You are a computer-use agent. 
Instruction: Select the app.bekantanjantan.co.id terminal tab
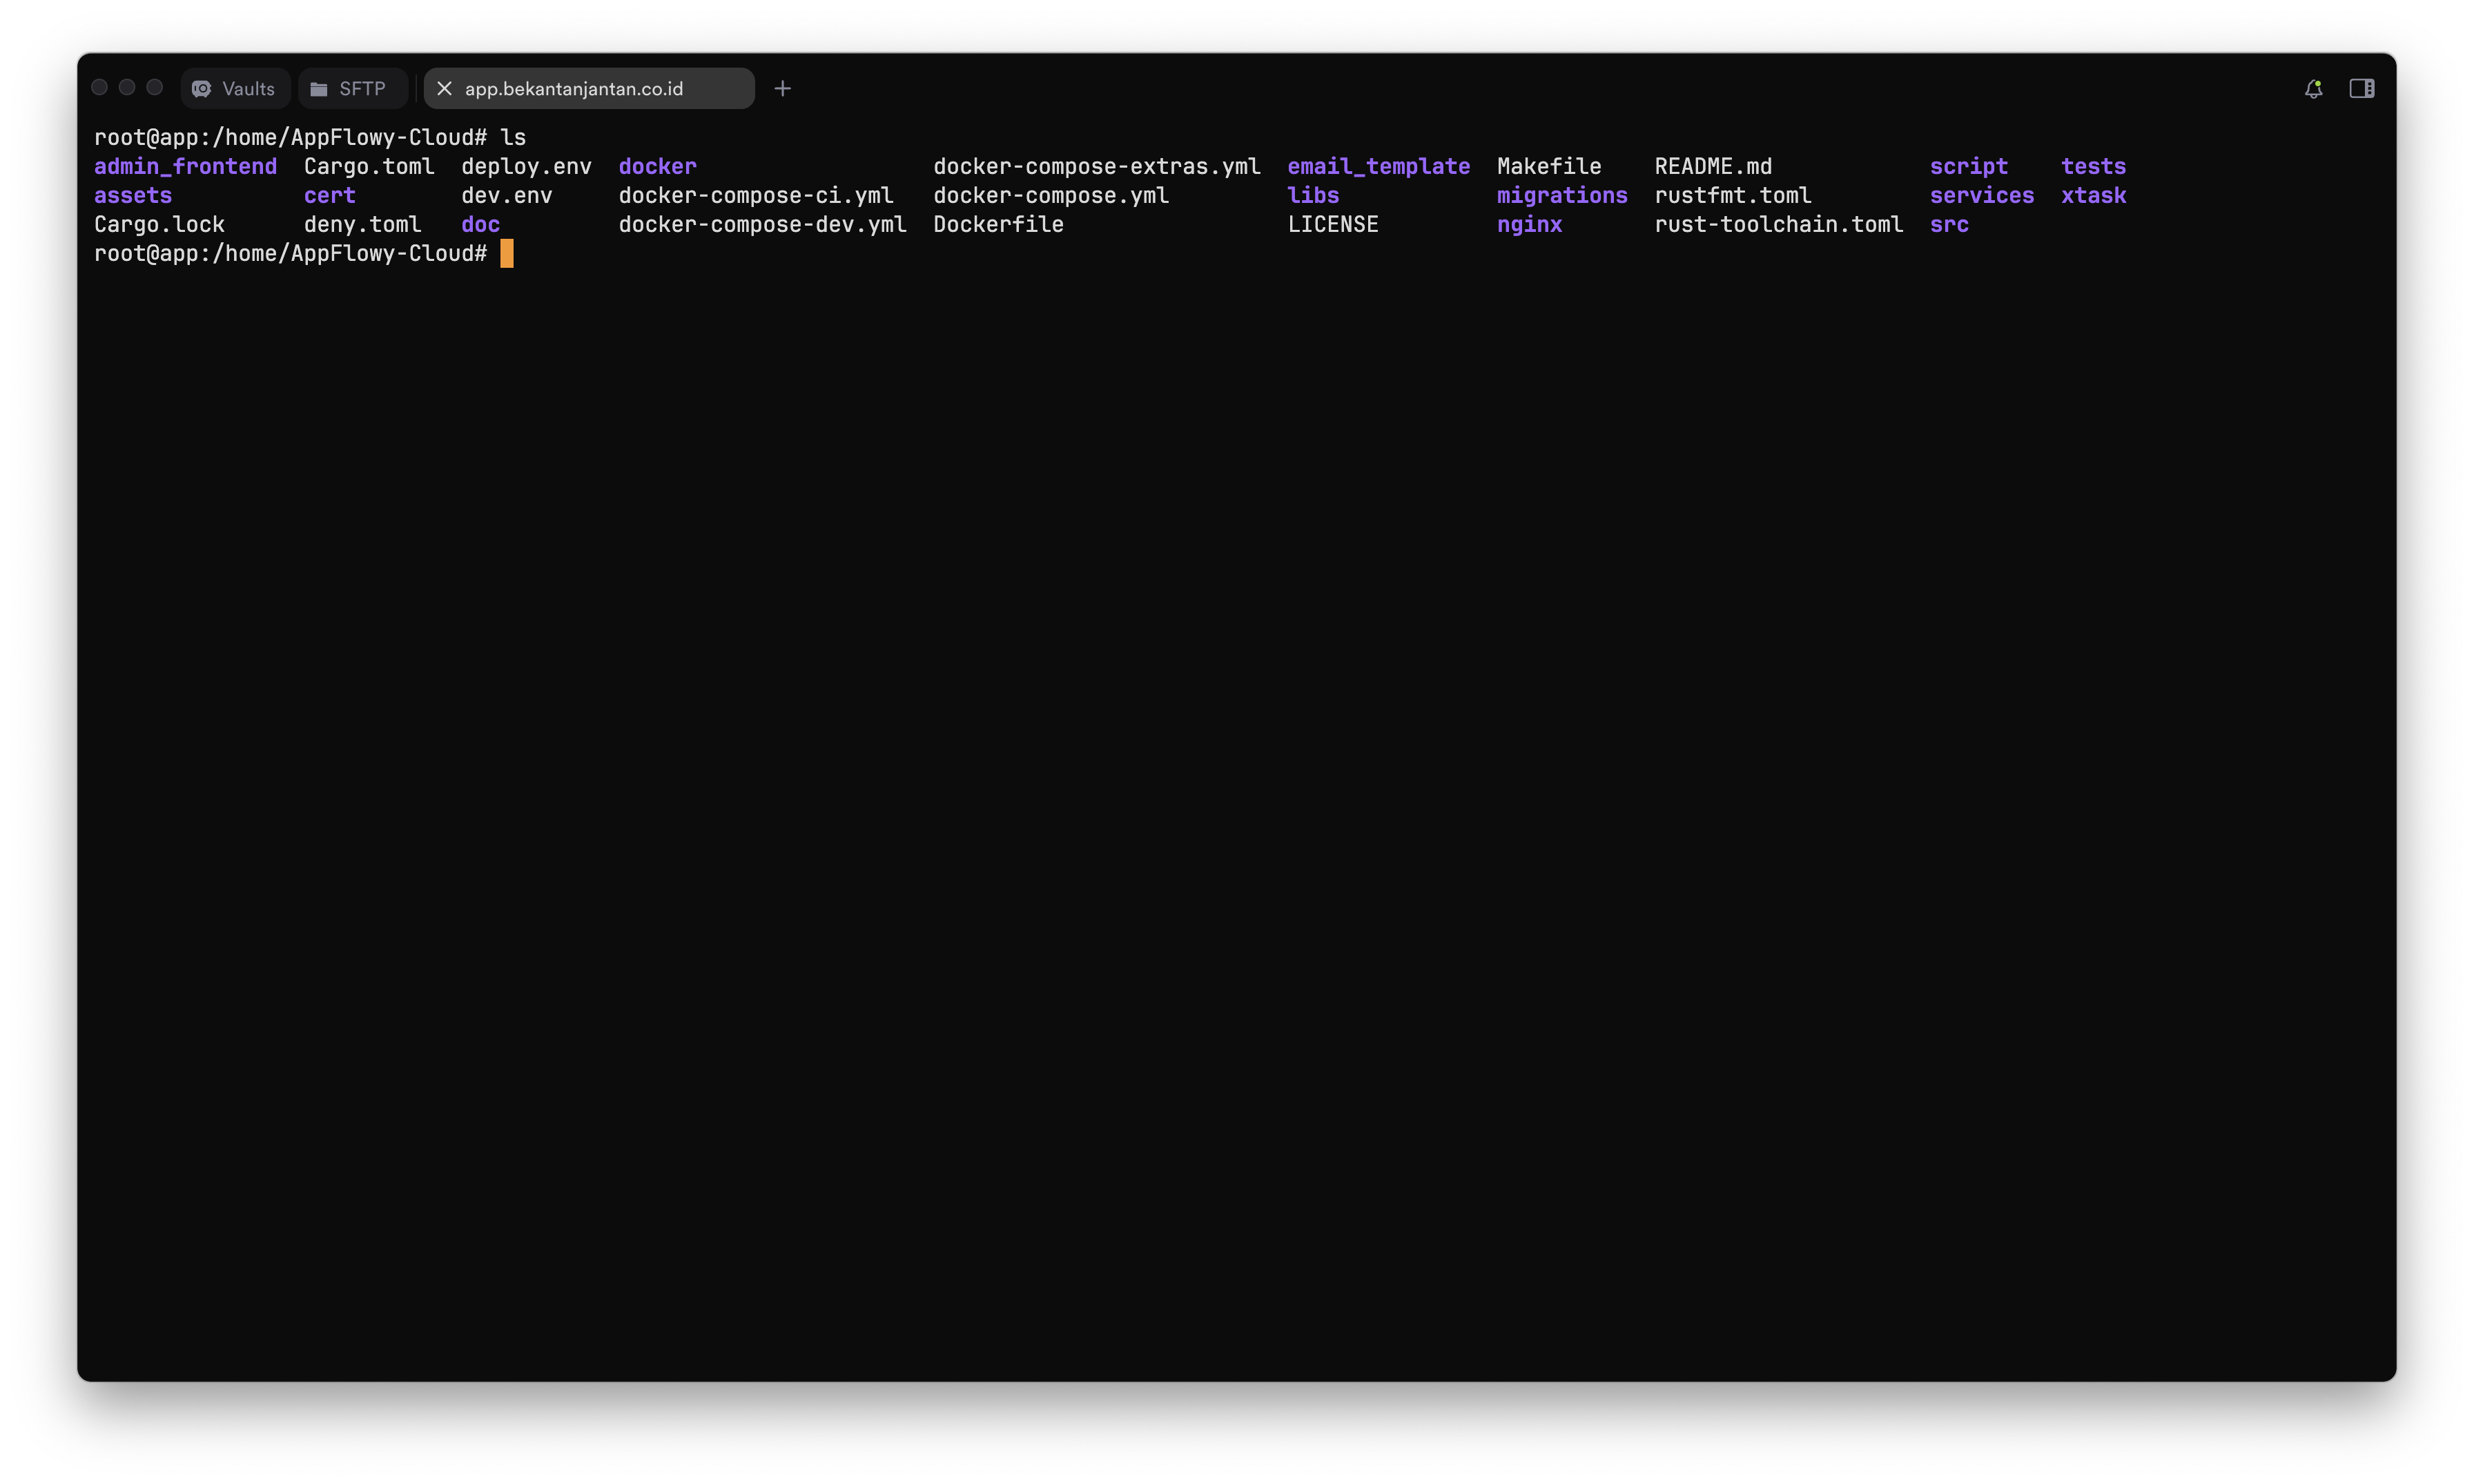588,89
